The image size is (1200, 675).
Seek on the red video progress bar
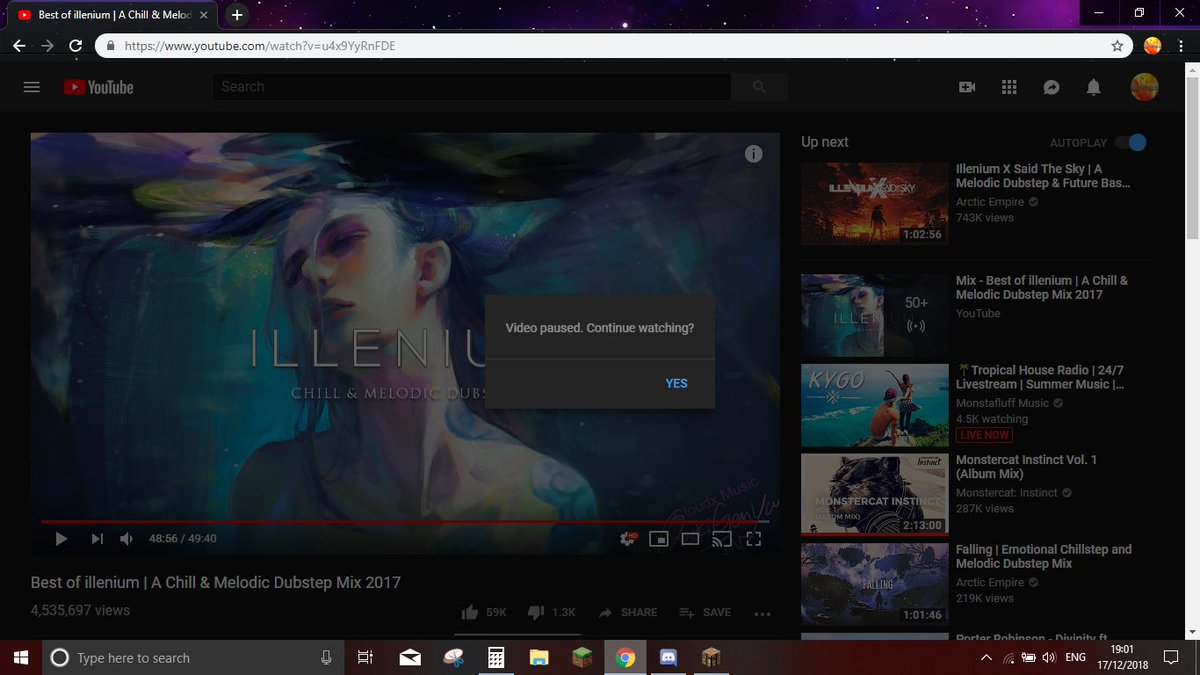tap(405, 522)
